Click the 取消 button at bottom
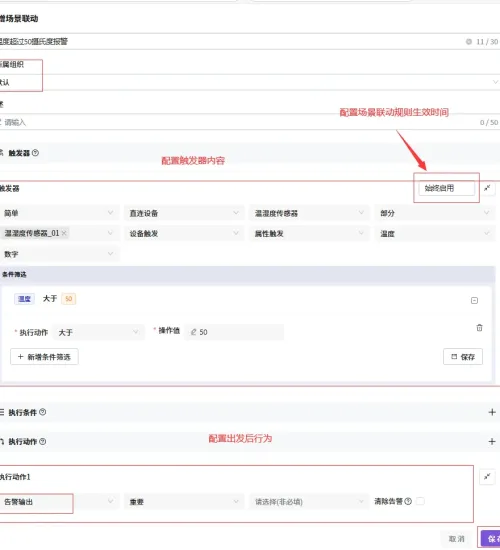The image size is (500, 550). point(456,539)
